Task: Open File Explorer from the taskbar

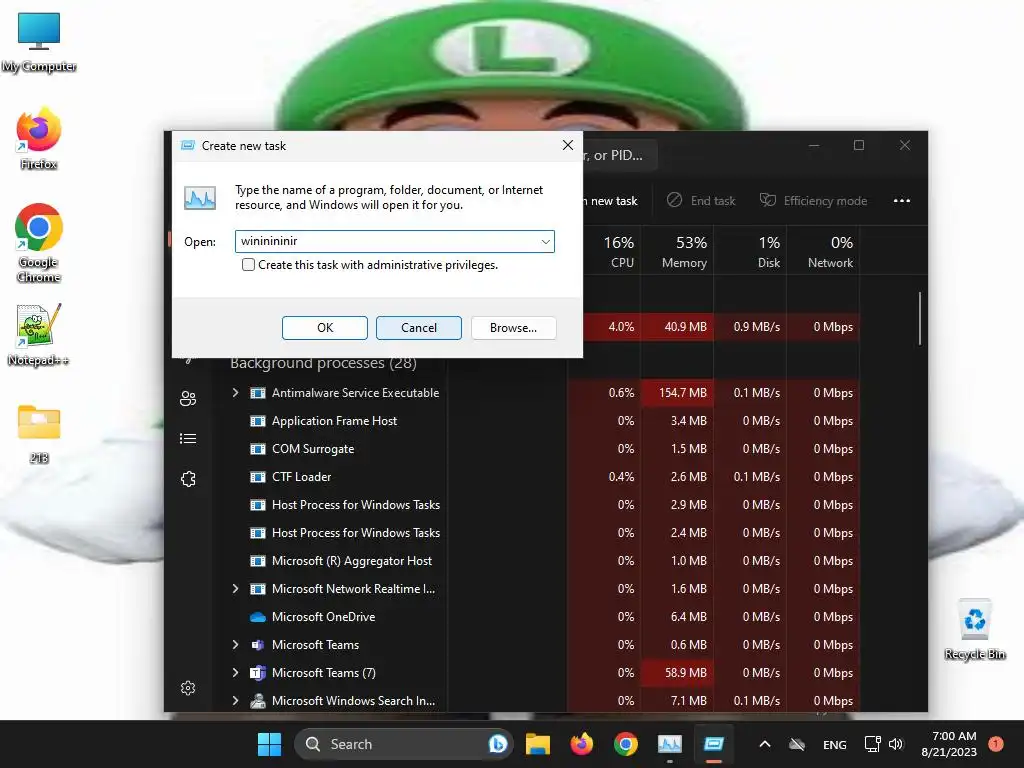Action: click(x=537, y=744)
